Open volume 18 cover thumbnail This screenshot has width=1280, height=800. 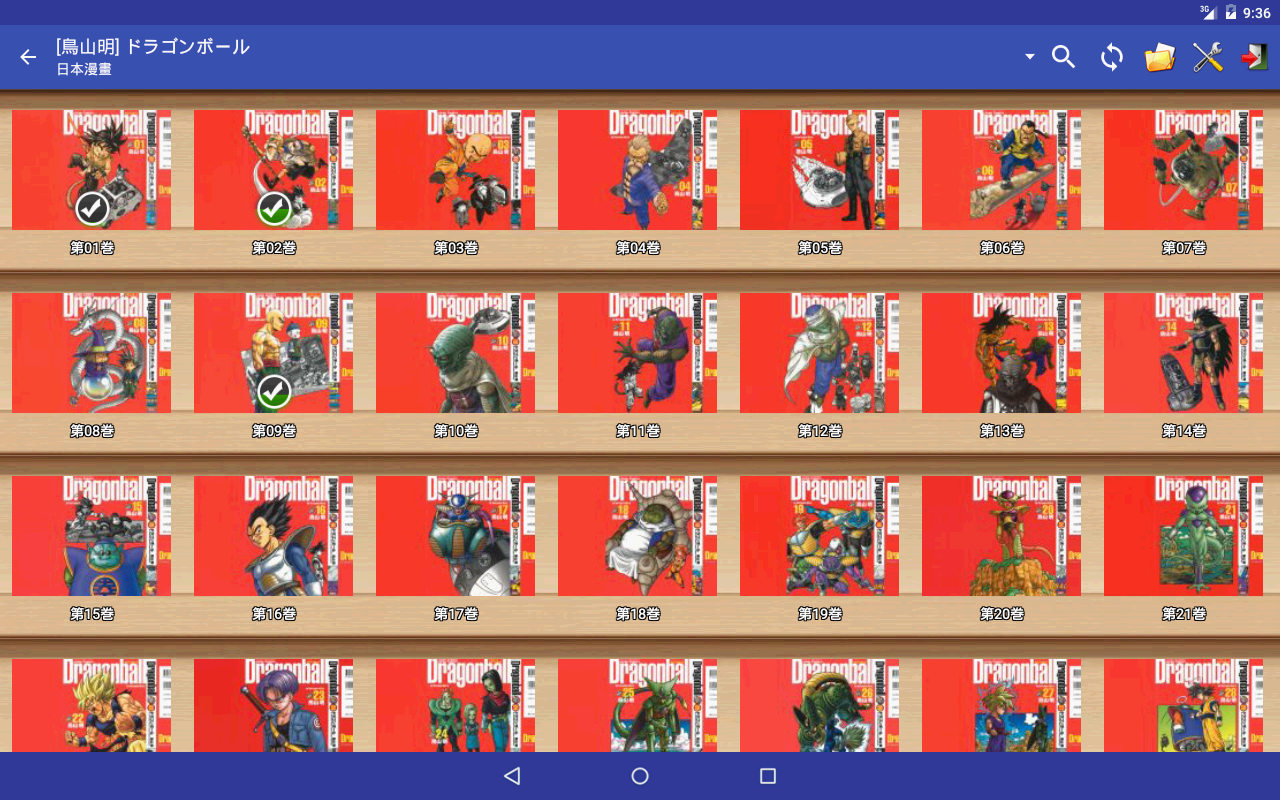coord(638,536)
